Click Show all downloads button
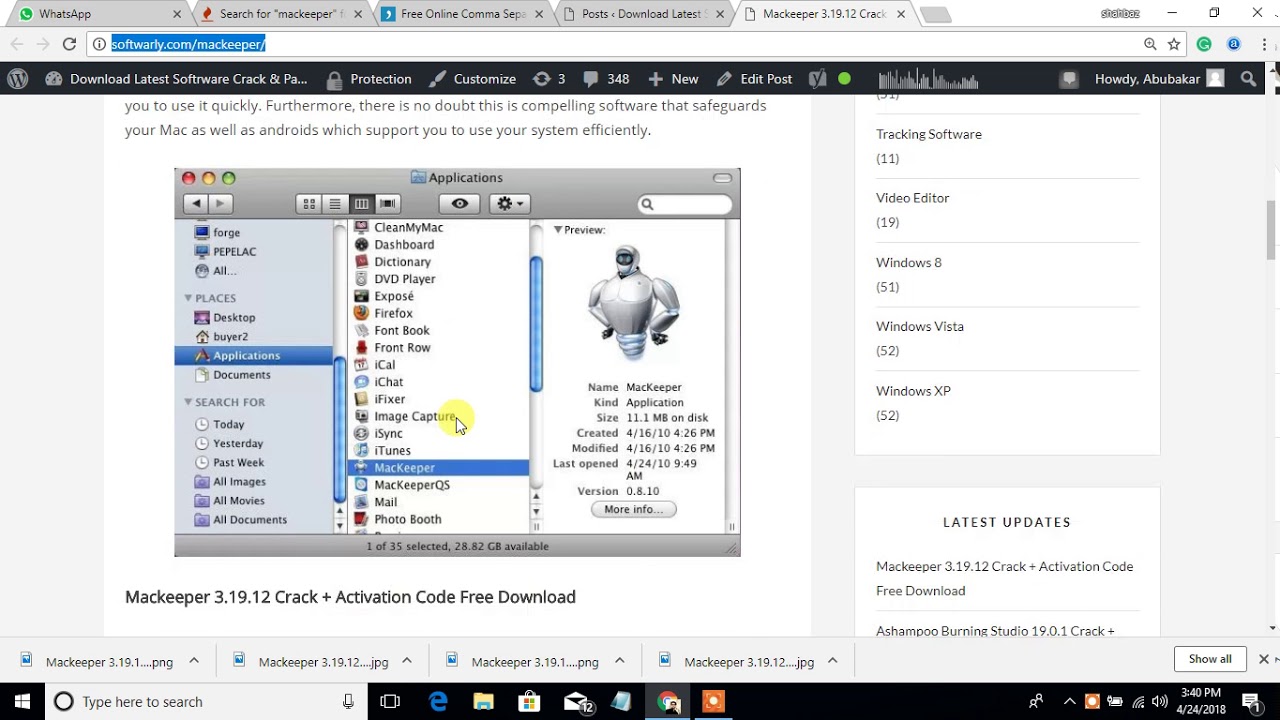Image resolution: width=1280 pixels, height=720 pixels. point(1210,659)
